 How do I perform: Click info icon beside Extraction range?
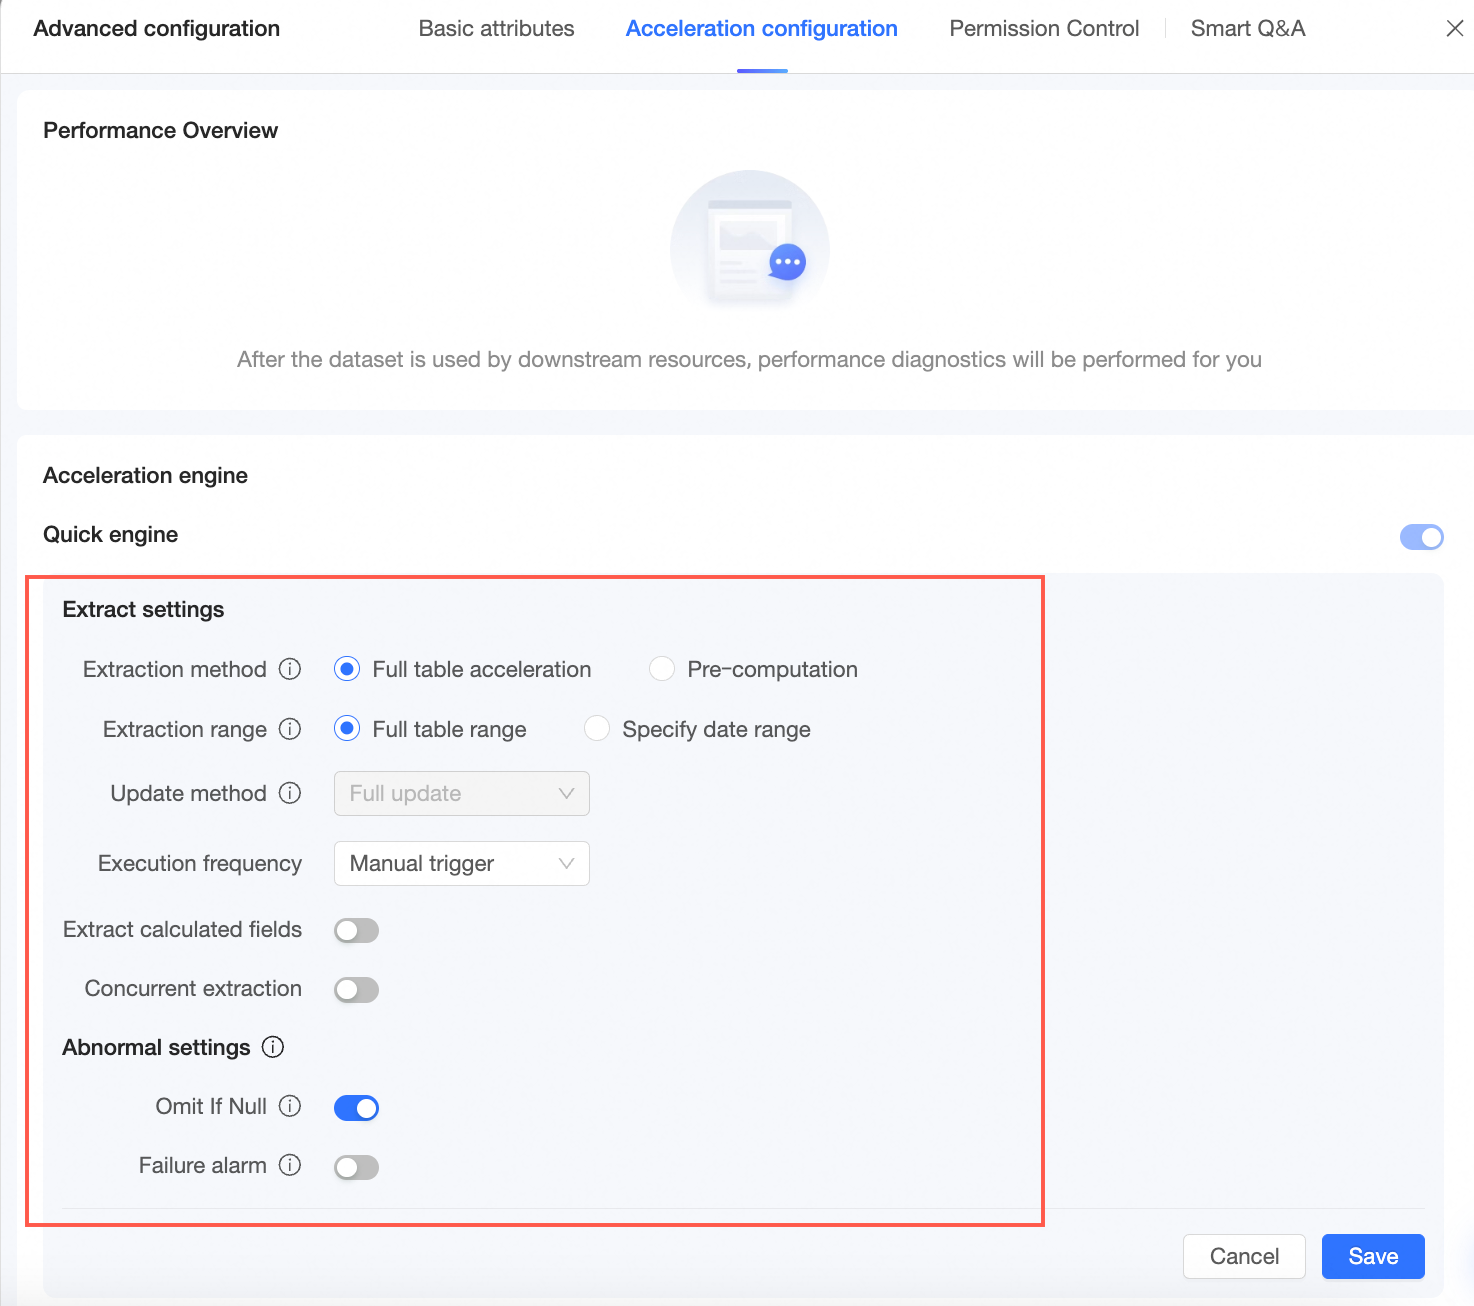pos(290,729)
